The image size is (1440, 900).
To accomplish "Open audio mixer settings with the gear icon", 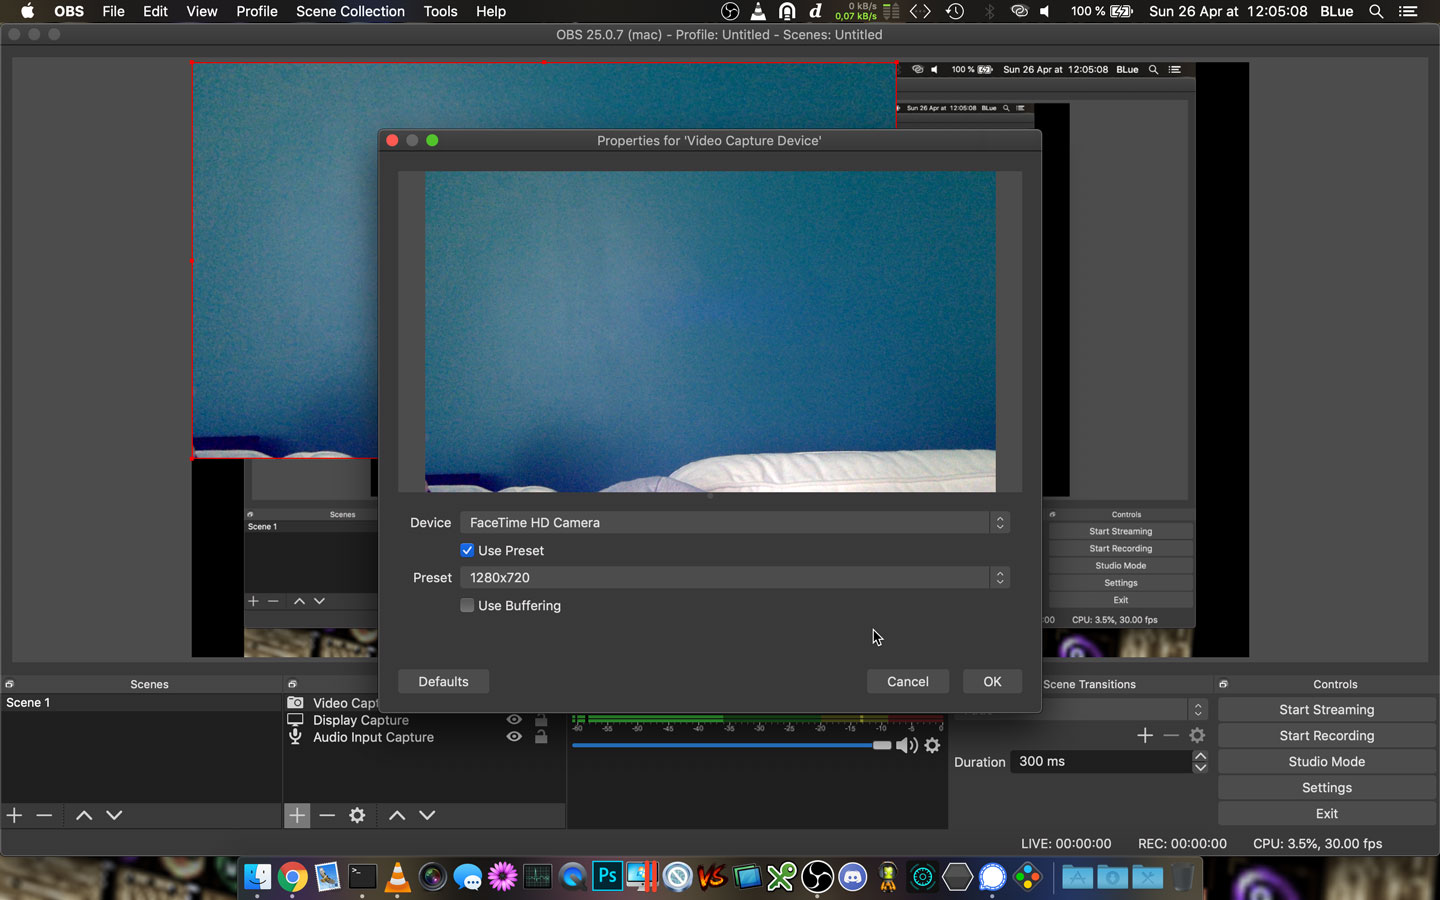I will point(932,745).
